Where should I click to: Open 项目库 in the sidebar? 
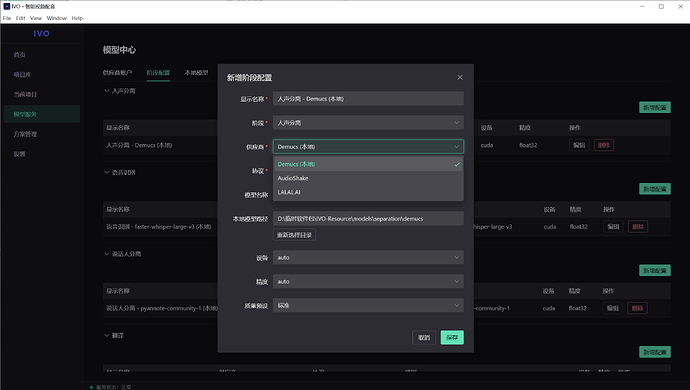click(x=41, y=74)
